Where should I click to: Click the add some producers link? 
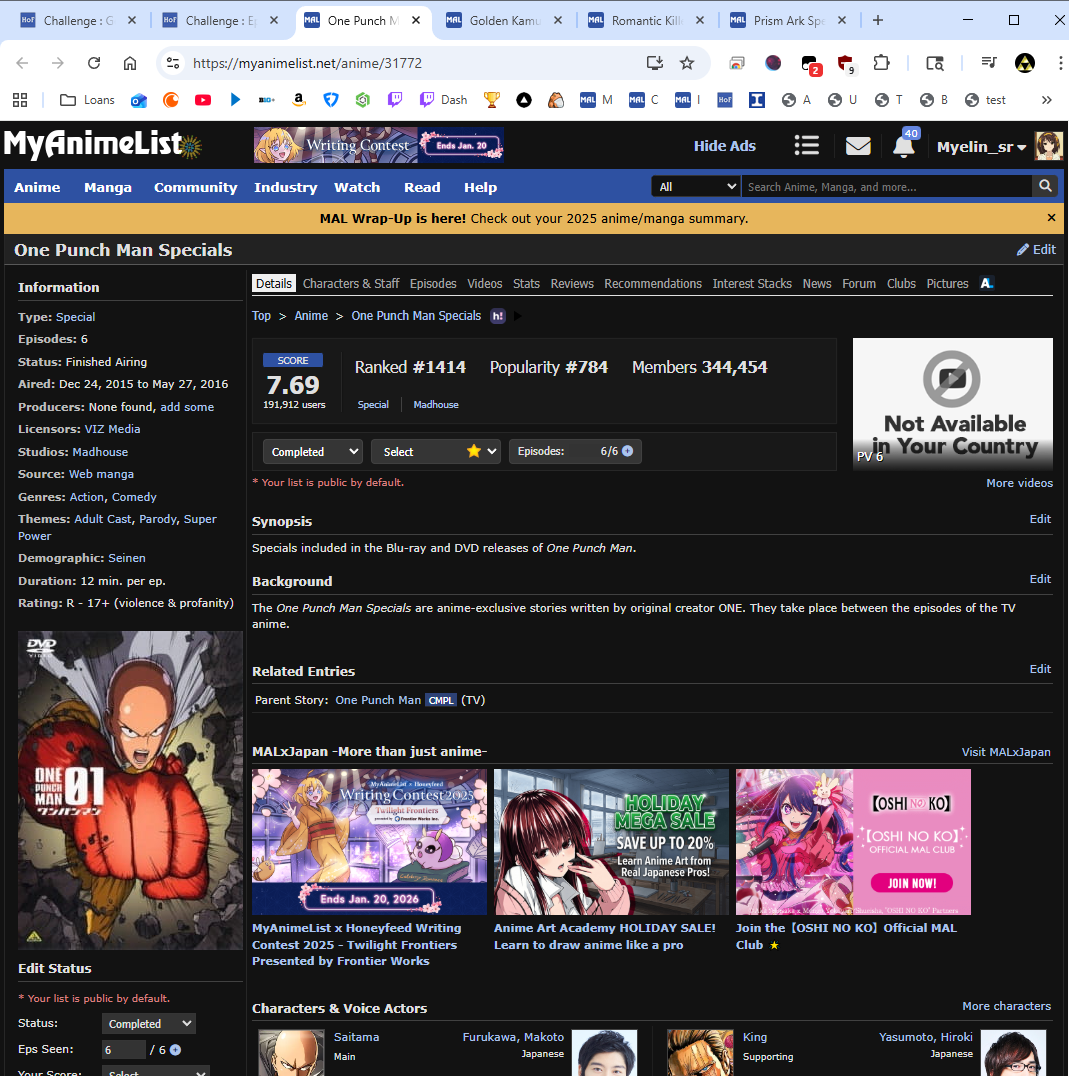tap(187, 407)
